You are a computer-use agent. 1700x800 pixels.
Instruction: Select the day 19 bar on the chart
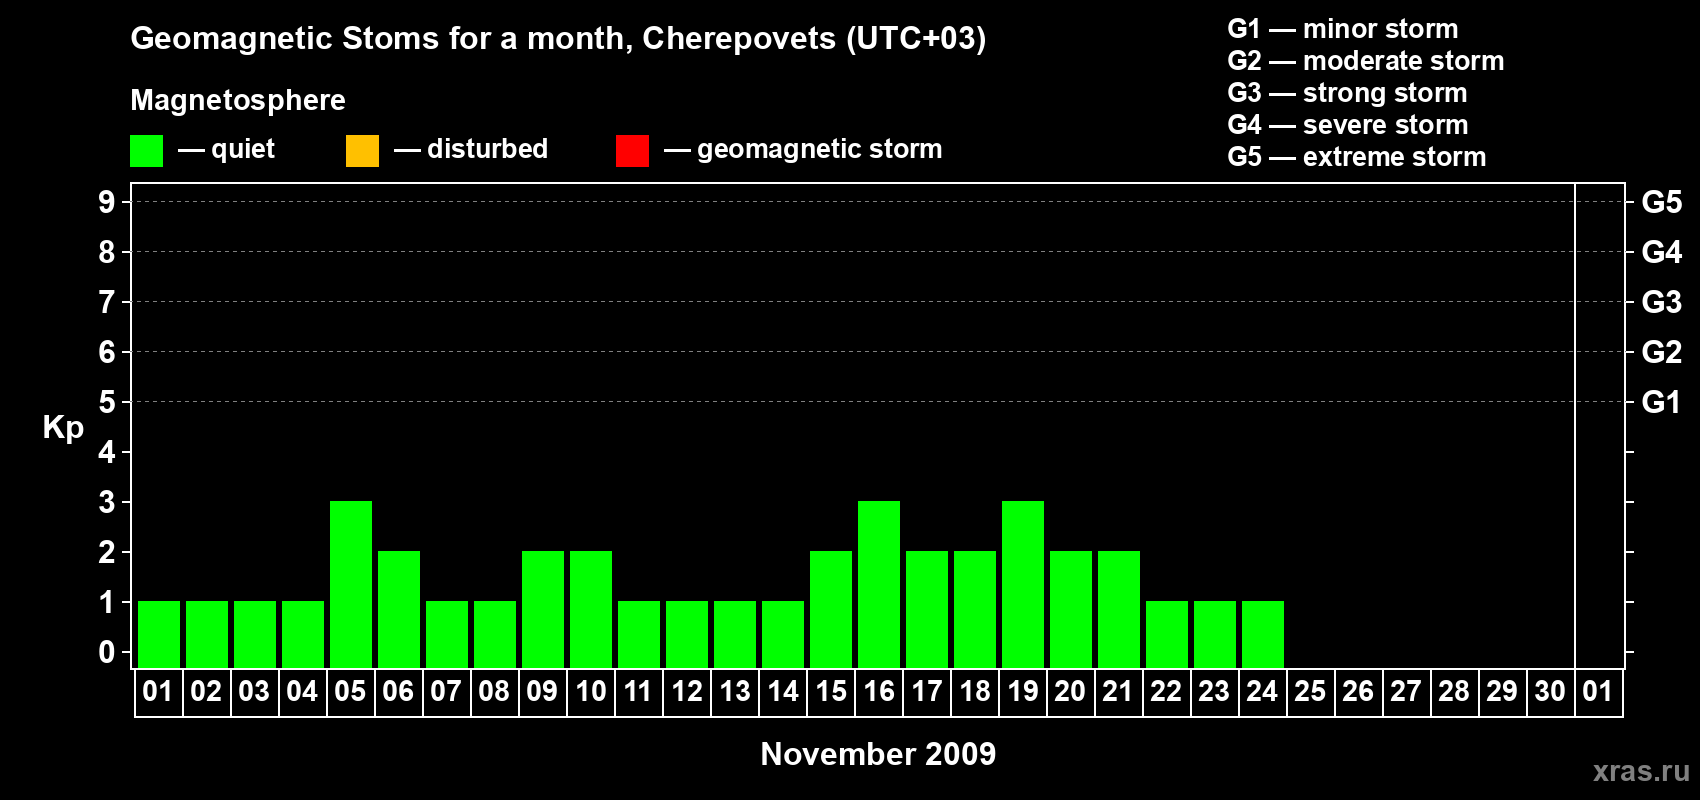coord(1023,584)
